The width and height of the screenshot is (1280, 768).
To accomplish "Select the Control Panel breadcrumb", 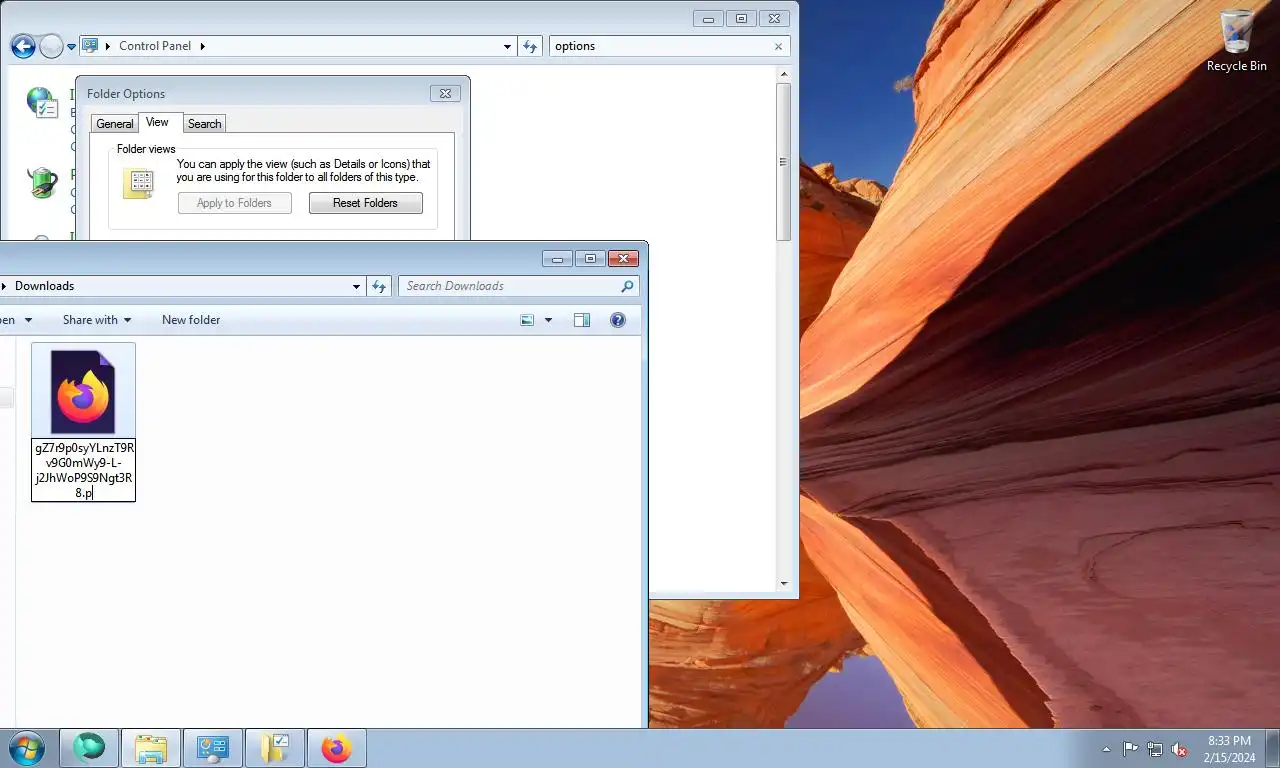I will [x=154, y=46].
